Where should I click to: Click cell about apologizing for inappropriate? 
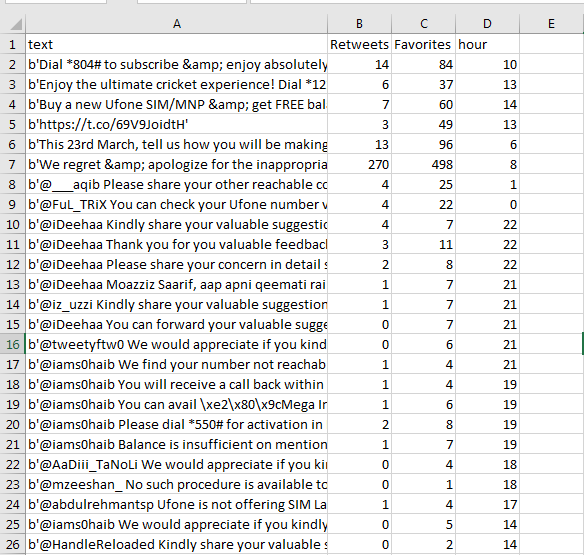click(177, 164)
